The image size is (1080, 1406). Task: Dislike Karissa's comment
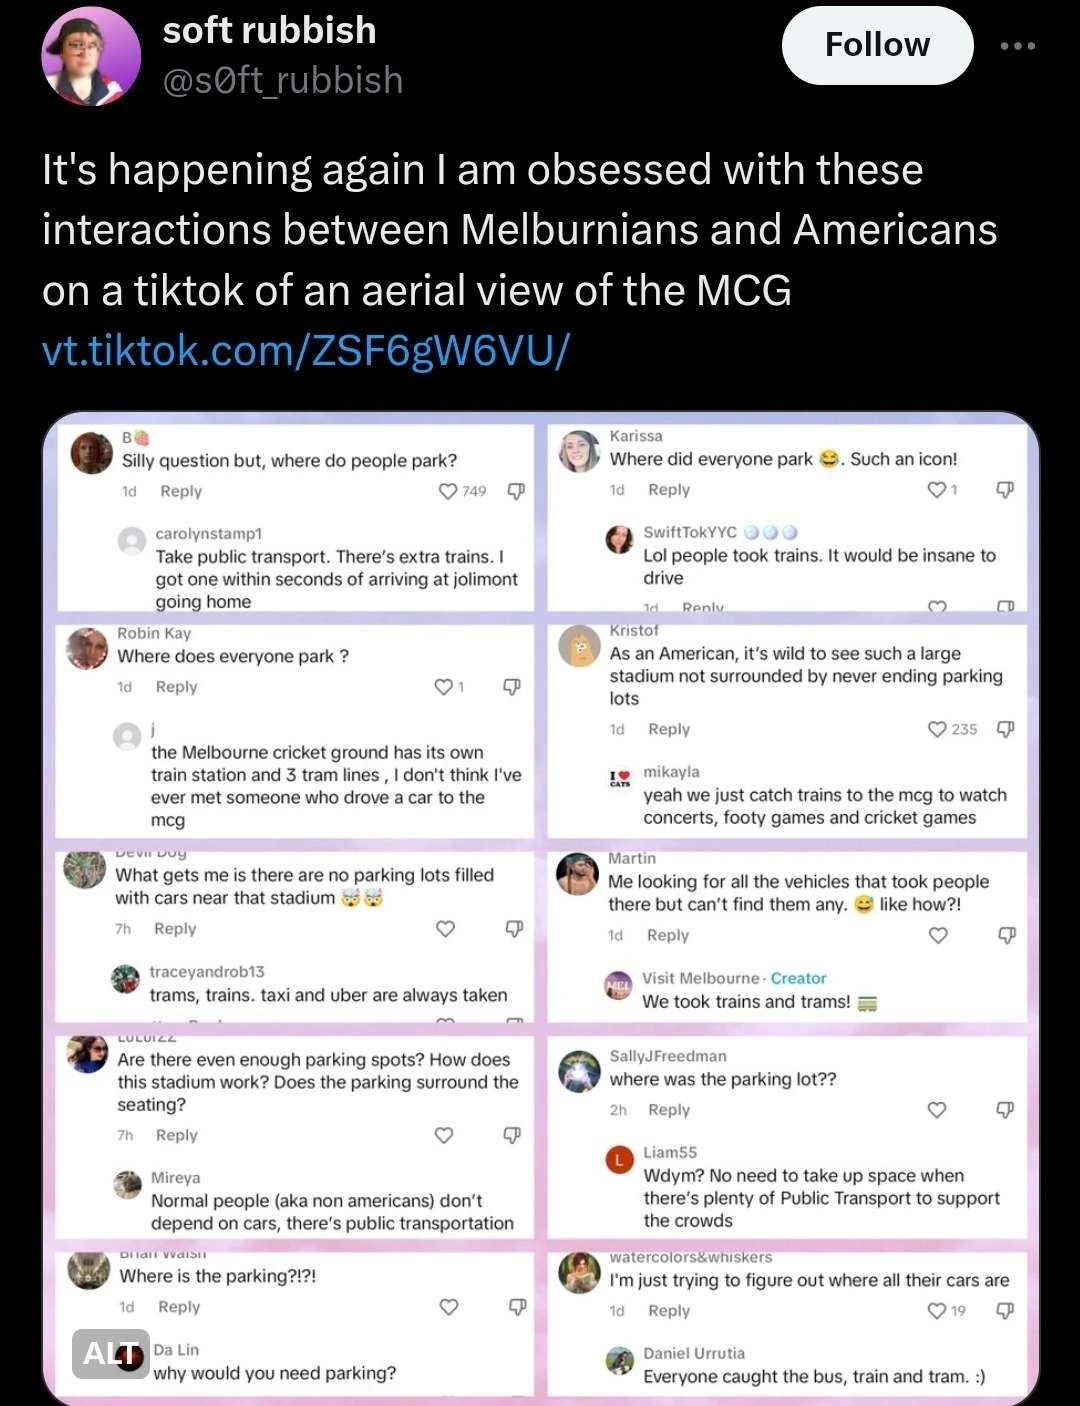tap(1006, 489)
